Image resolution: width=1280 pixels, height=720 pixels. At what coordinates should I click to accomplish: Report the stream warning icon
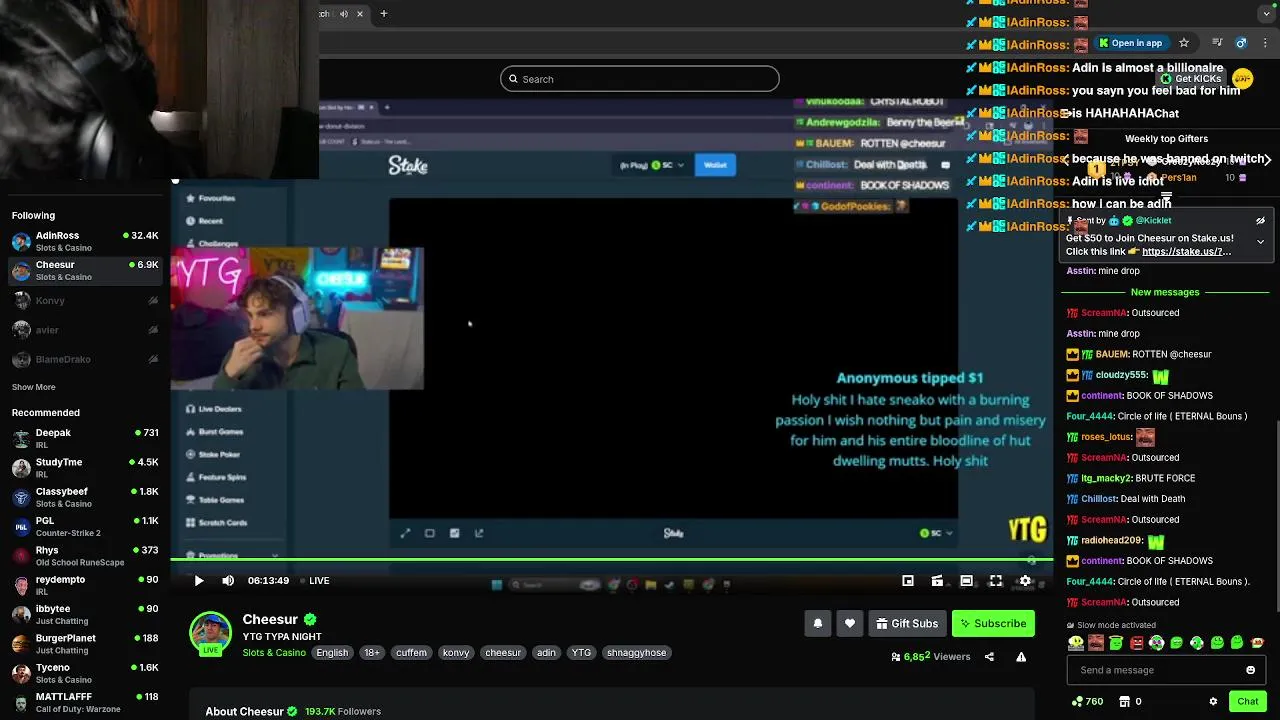[x=1021, y=657]
